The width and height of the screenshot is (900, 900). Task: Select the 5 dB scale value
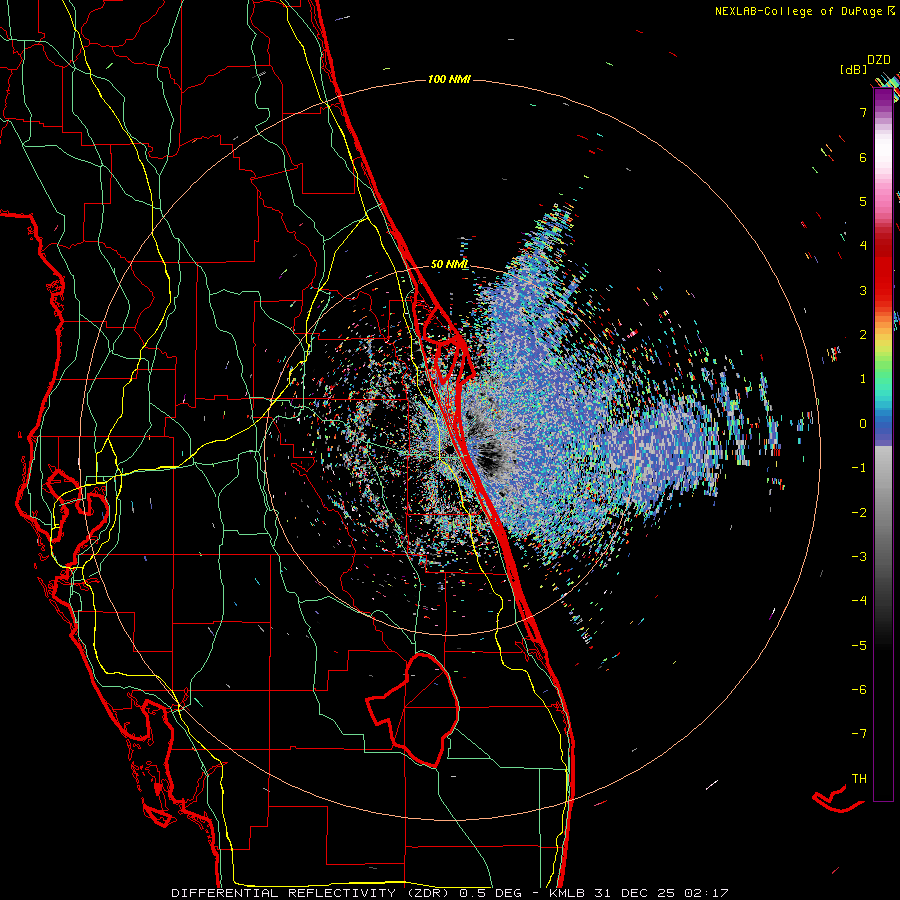(863, 201)
